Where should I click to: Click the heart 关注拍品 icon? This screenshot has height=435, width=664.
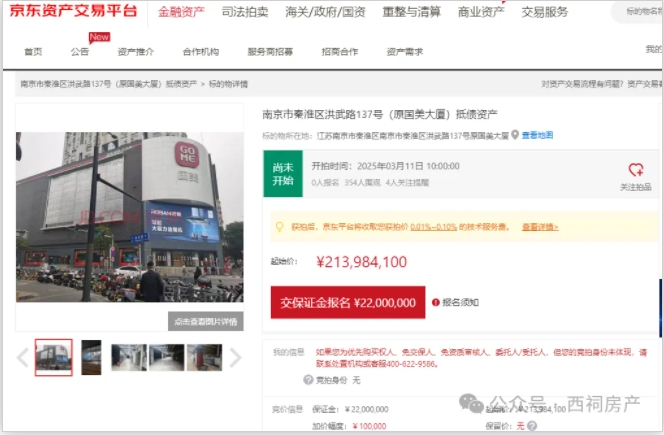(x=635, y=170)
